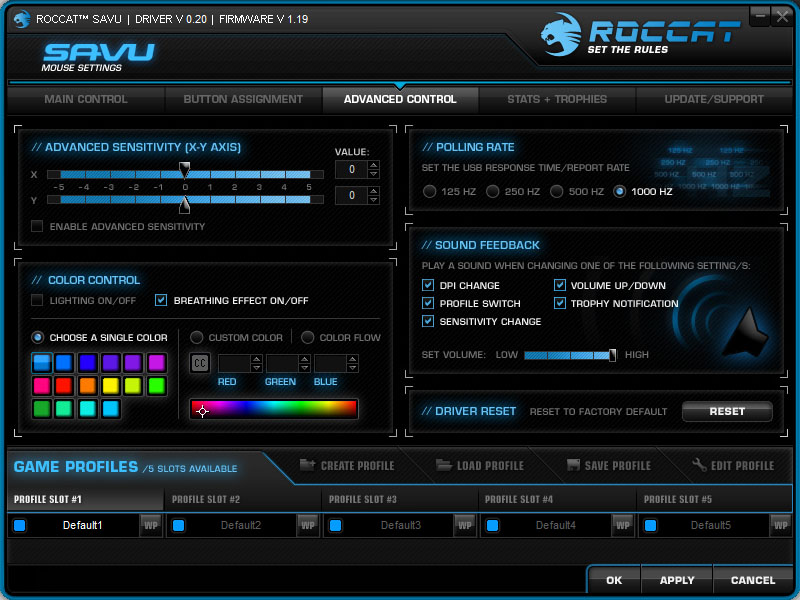Click Save Profile with floppy disk icon
Screen dimensions: 800x600
coord(609,465)
